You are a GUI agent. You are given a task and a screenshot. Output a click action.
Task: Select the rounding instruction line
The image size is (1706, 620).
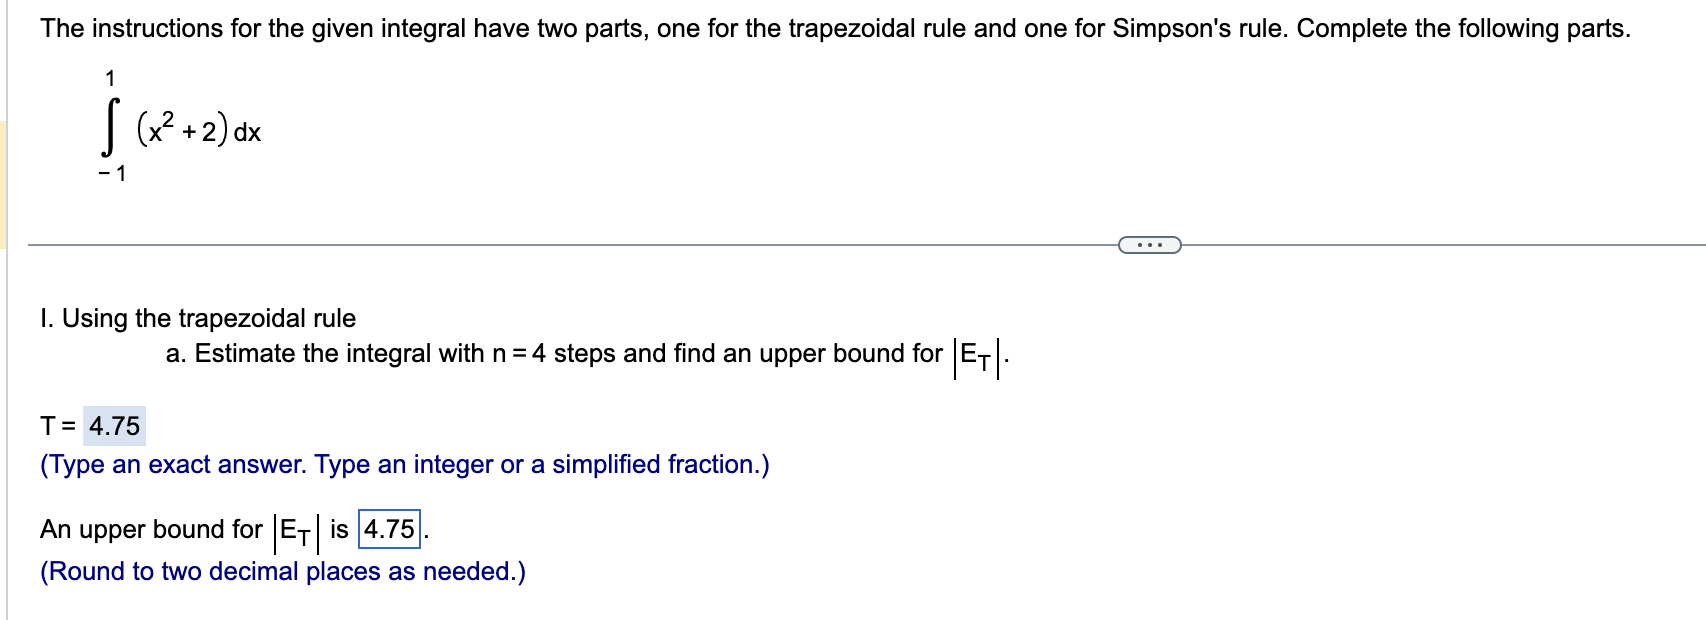pos(281,571)
